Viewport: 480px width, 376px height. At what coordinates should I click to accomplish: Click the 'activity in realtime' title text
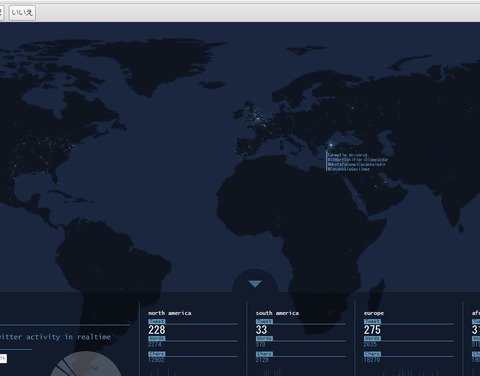coord(69,337)
